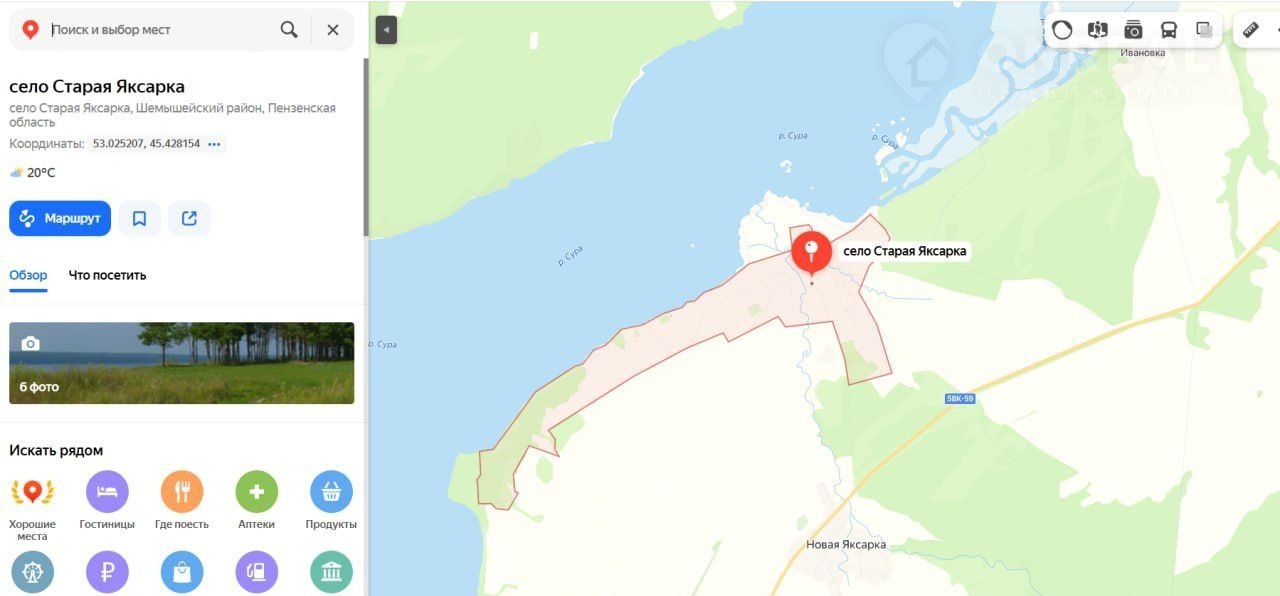Toggle public transport bus layer
Image resolution: width=1280 pixels, height=596 pixels.
click(1168, 30)
